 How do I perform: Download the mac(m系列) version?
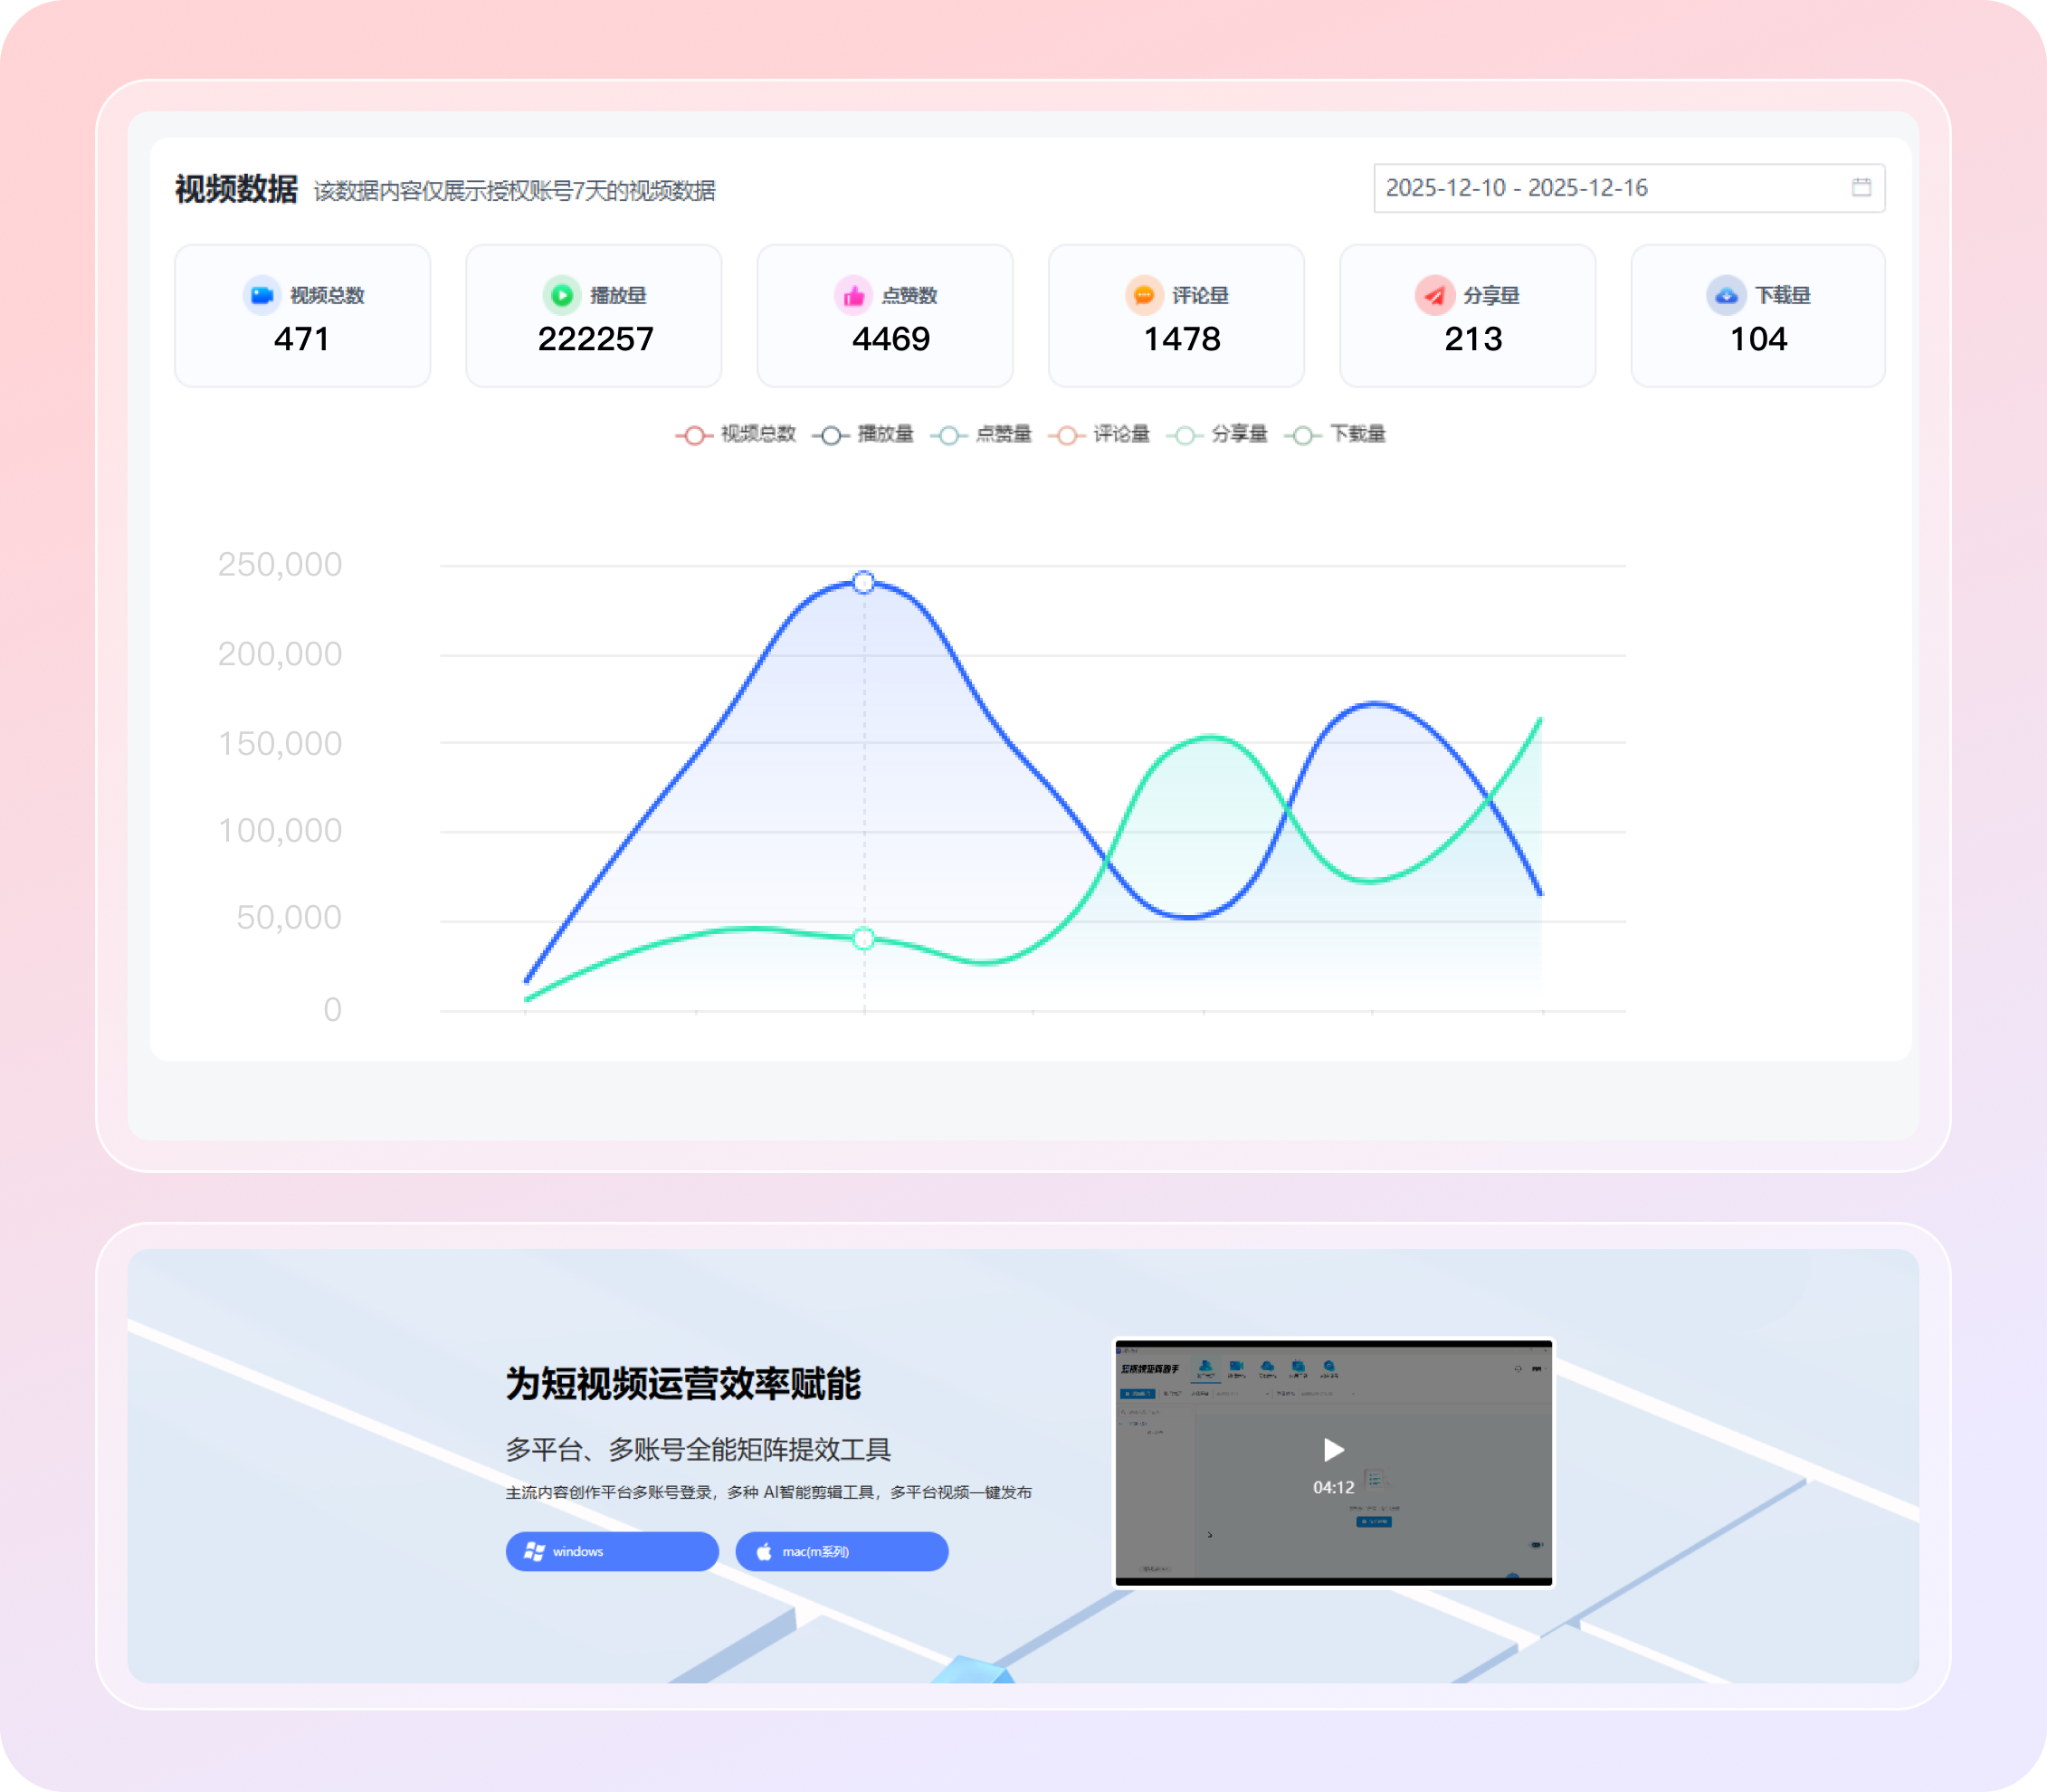pyautogui.click(x=841, y=1551)
